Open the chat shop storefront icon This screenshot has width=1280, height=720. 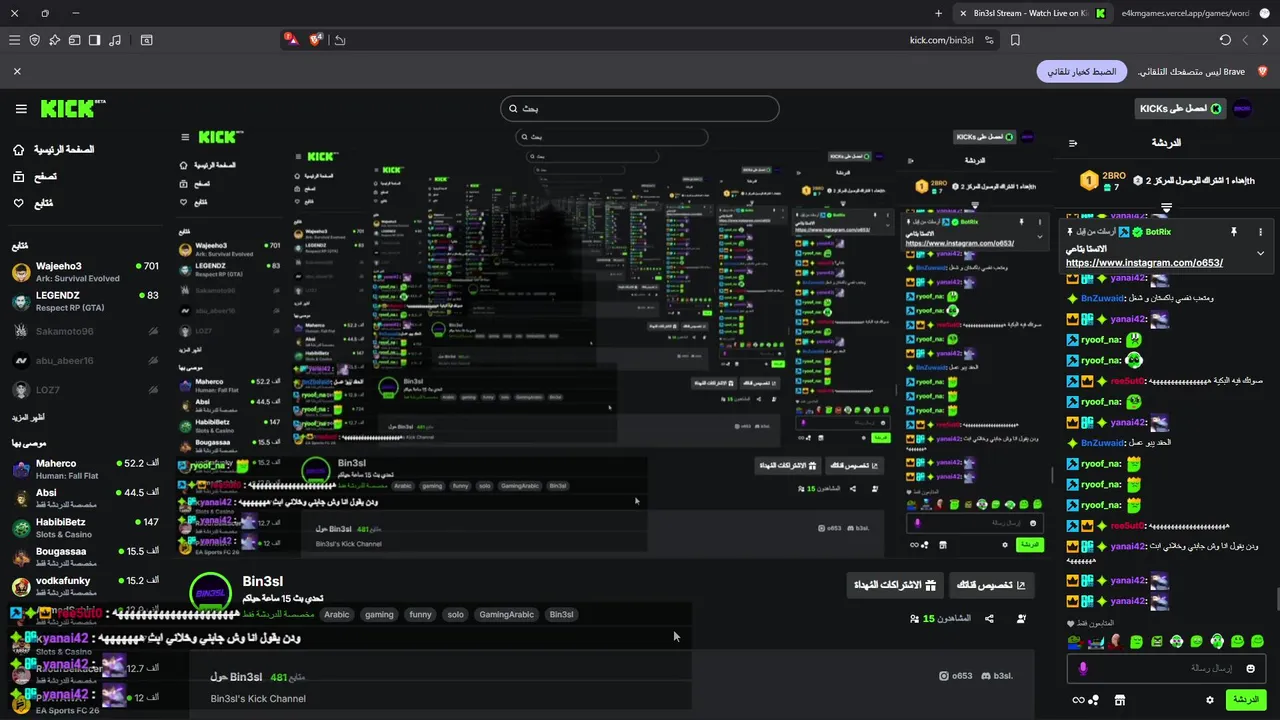coord(1120,700)
